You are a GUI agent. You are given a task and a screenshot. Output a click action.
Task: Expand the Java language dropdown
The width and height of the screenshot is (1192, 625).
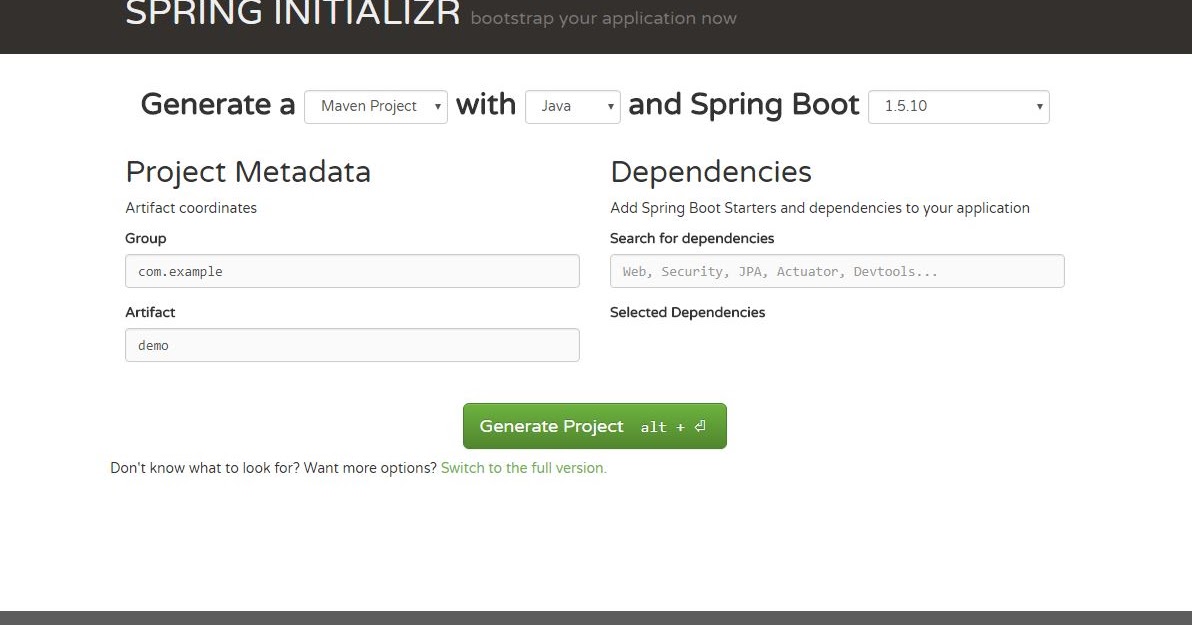572,107
